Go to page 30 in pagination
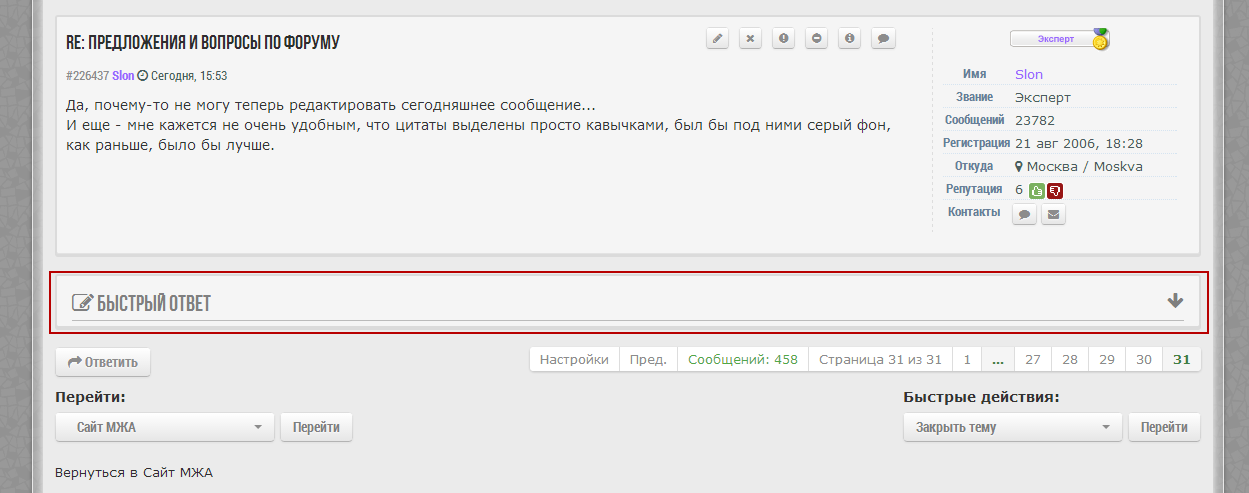This screenshot has width=1249, height=493. click(x=1144, y=360)
